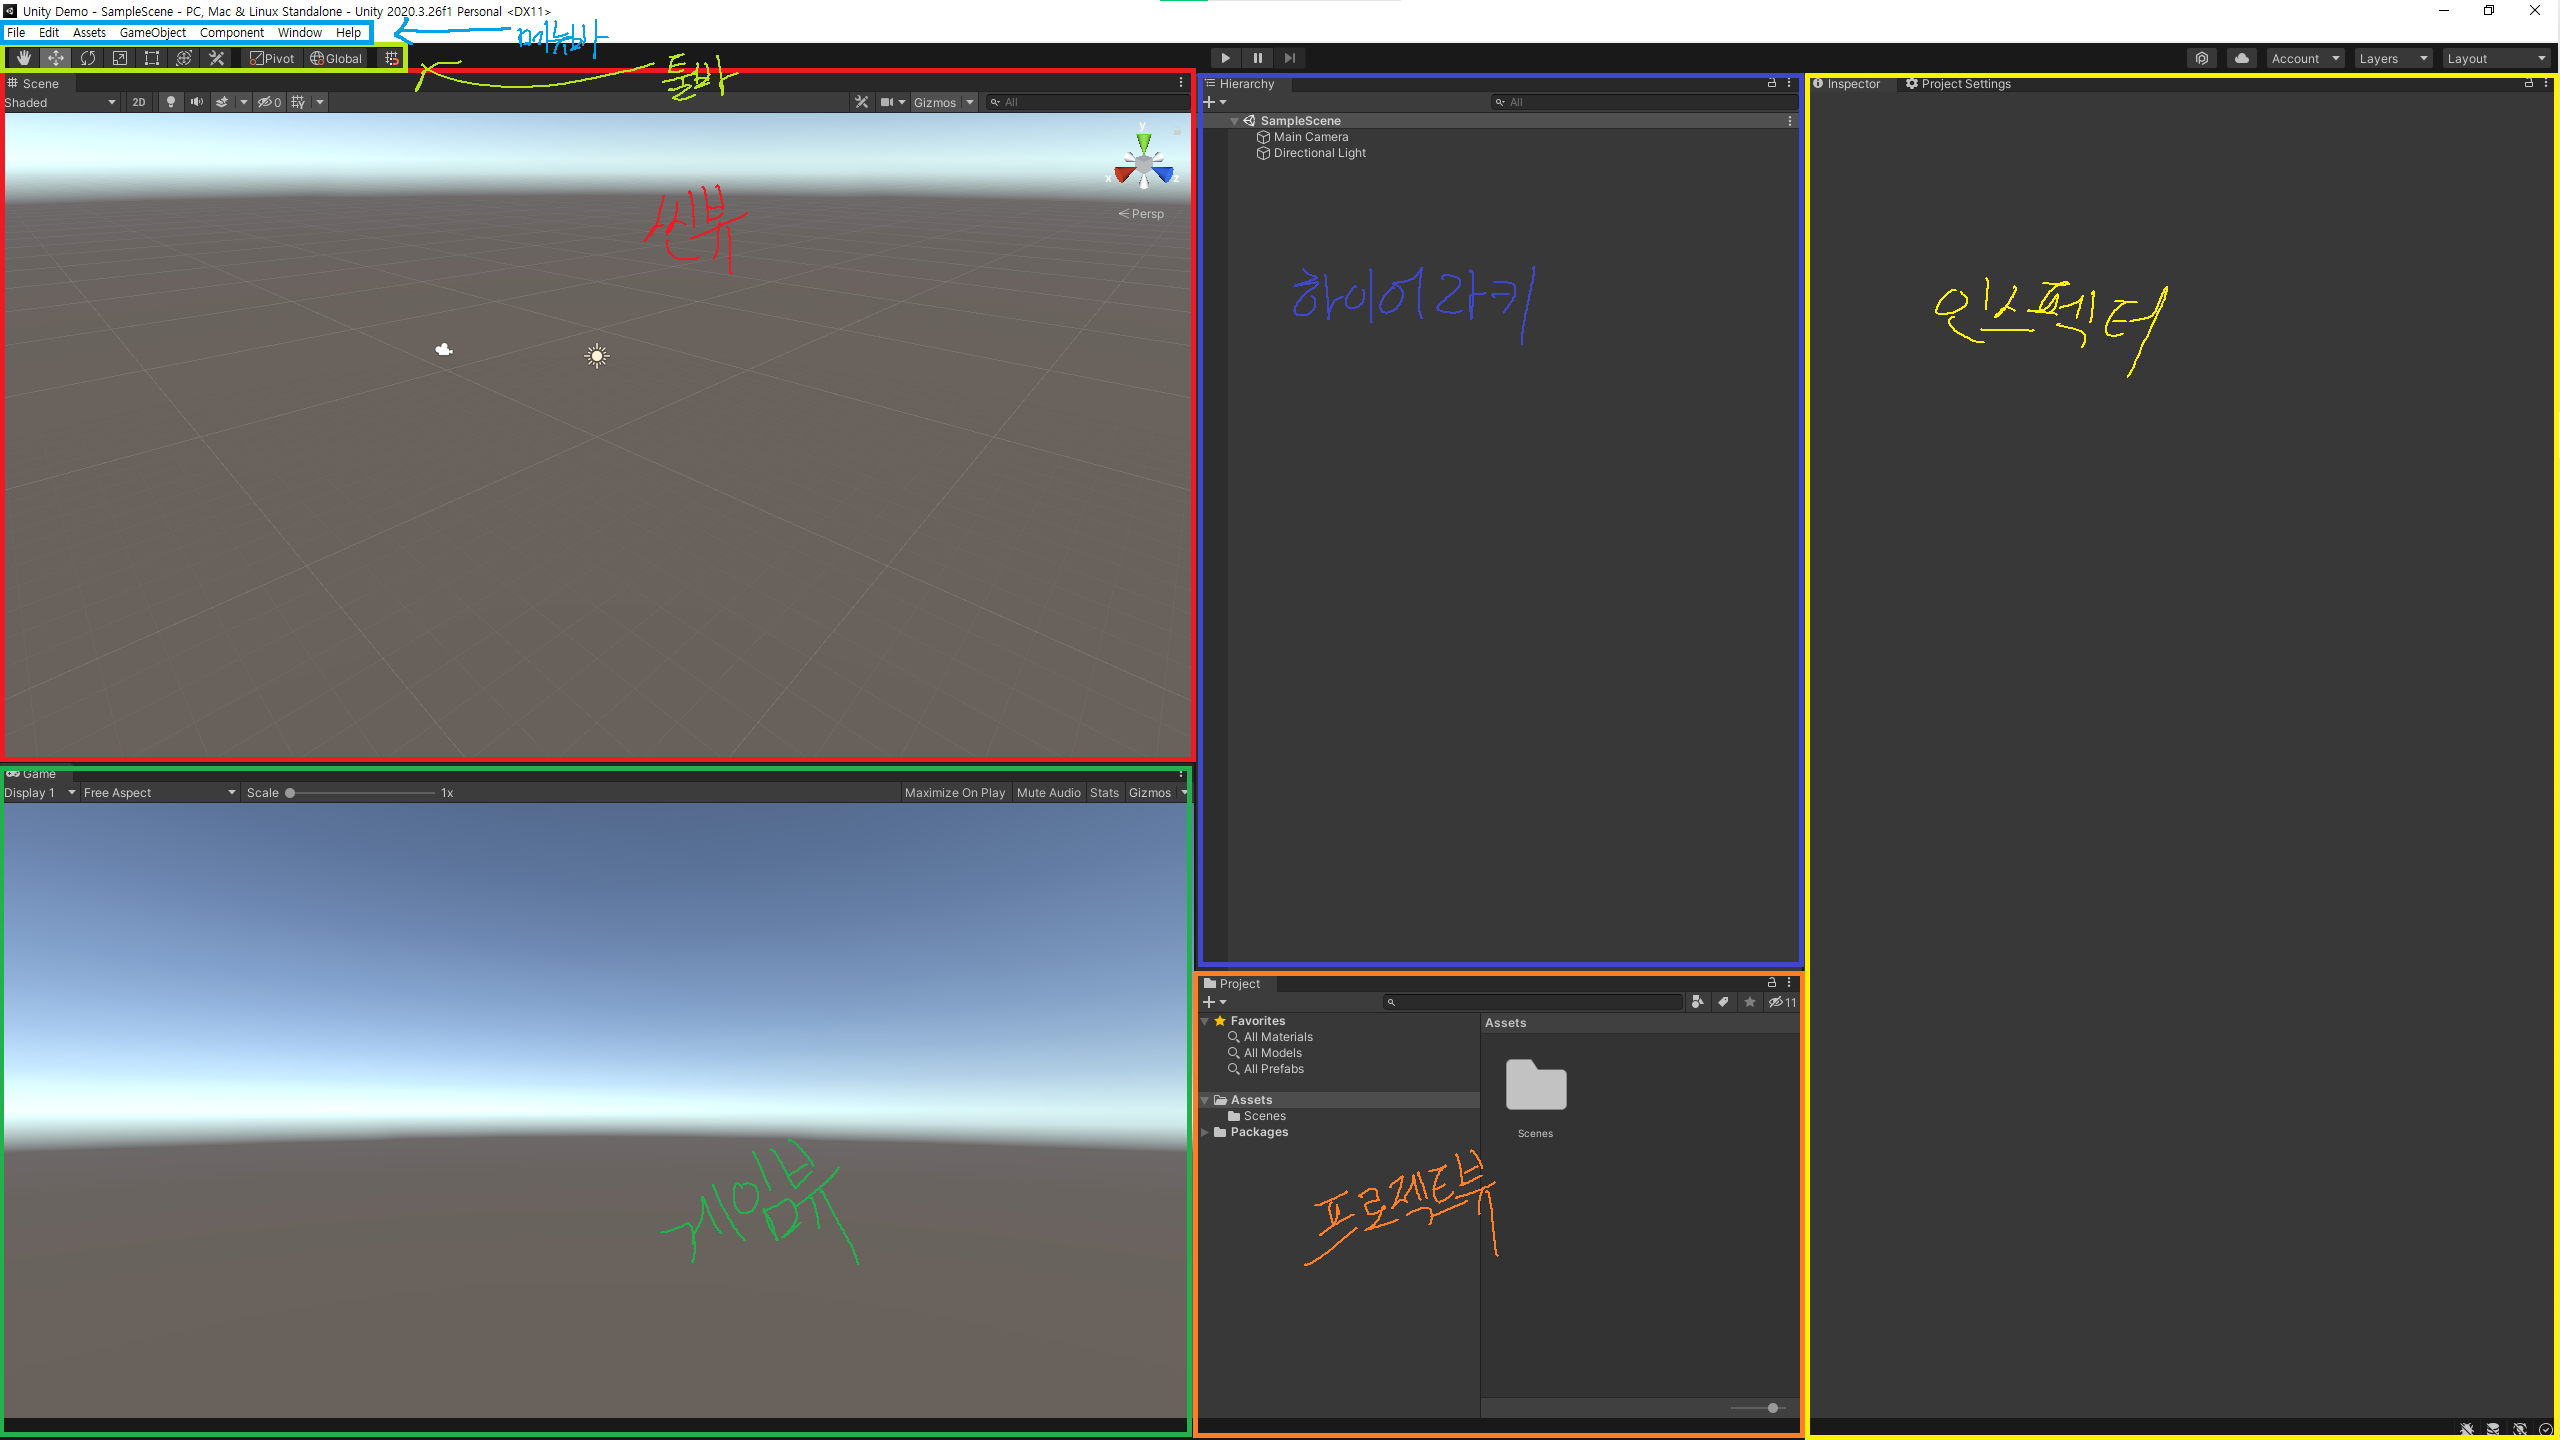This screenshot has height=1440, width=2560.
Task: Open Scene camera settings icon
Action: pos(887,102)
